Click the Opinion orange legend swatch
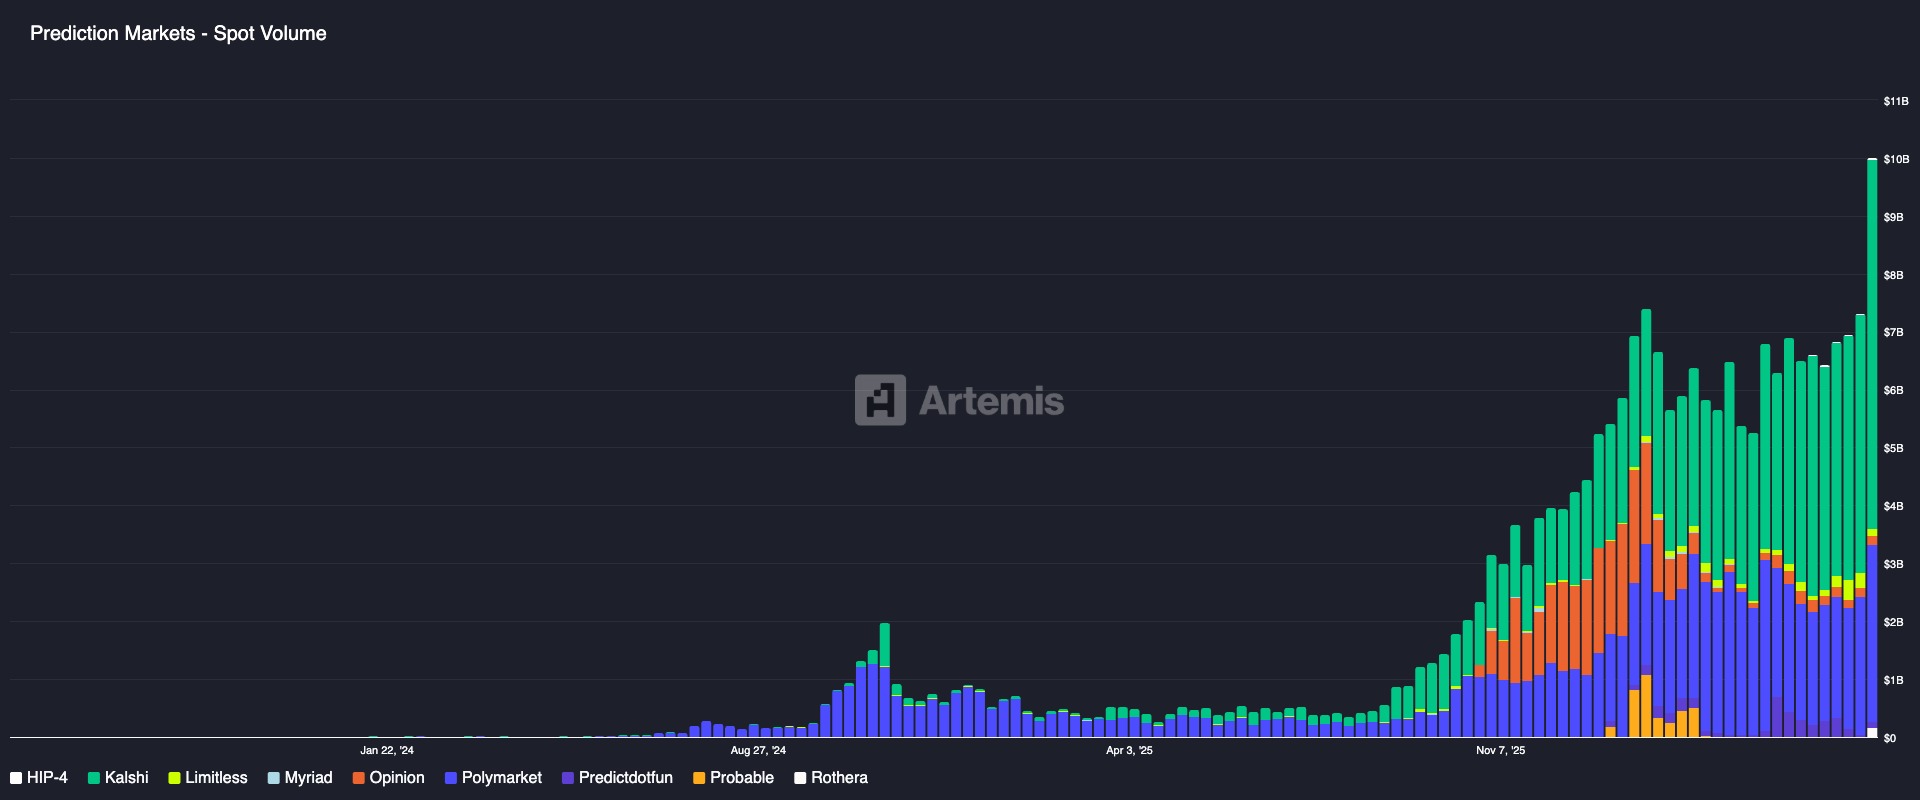Image resolution: width=1920 pixels, height=800 pixels. coord(359,778)
